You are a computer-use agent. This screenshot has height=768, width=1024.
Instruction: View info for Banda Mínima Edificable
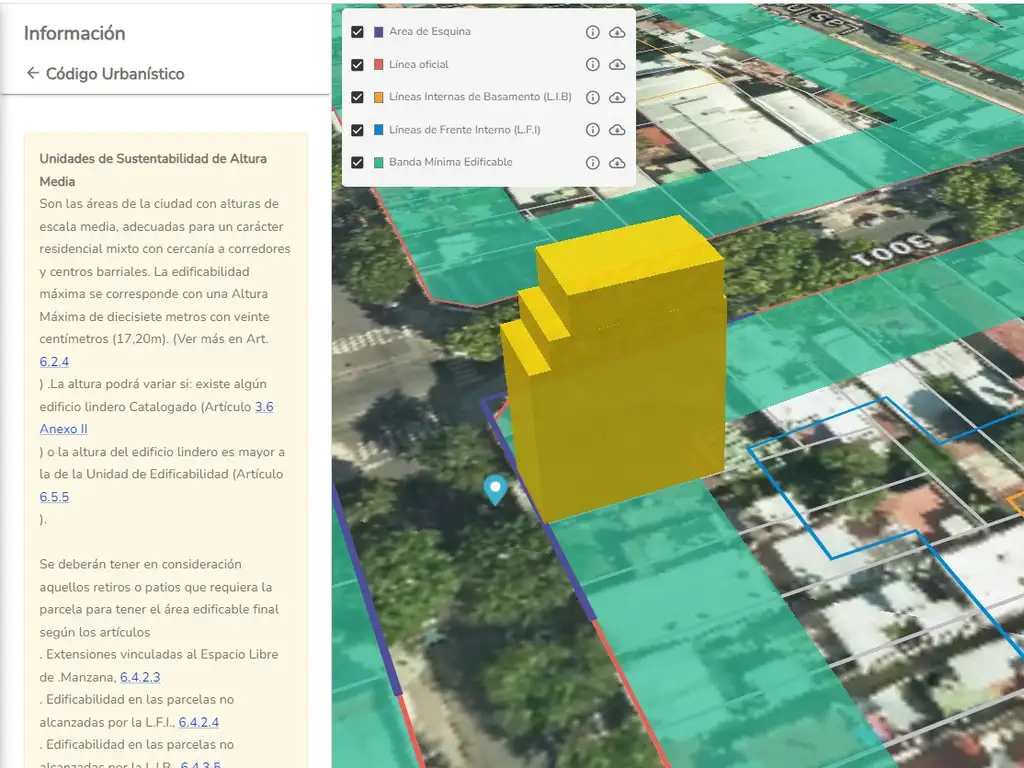coord(592,163)
